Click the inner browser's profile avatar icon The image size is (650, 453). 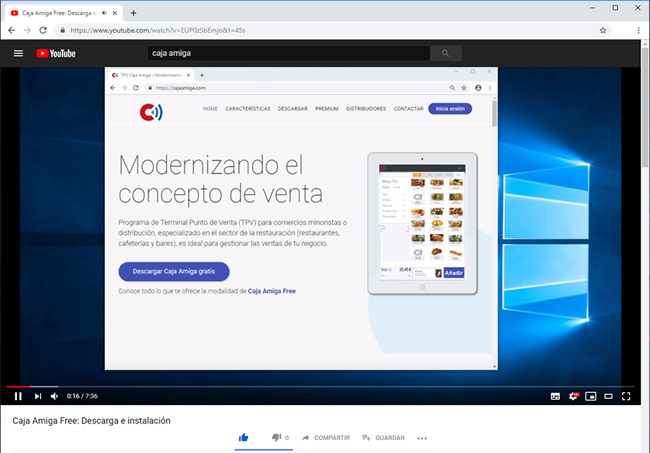tap(478, 88)
